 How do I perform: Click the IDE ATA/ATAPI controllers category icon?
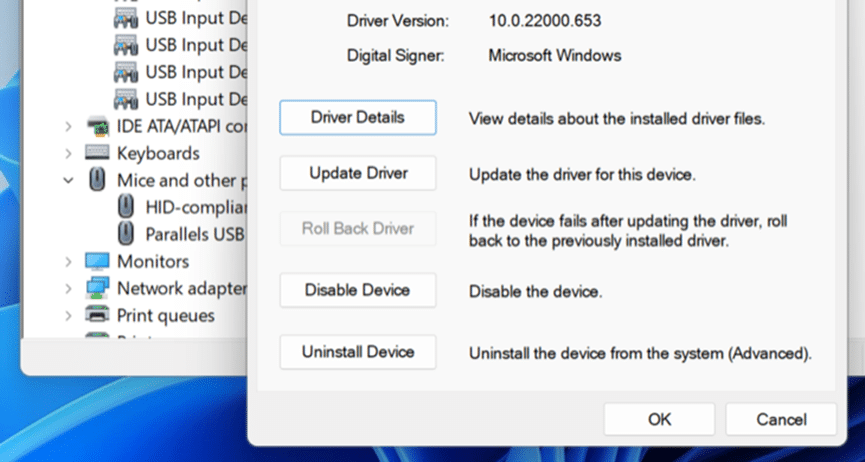point(98,127)
